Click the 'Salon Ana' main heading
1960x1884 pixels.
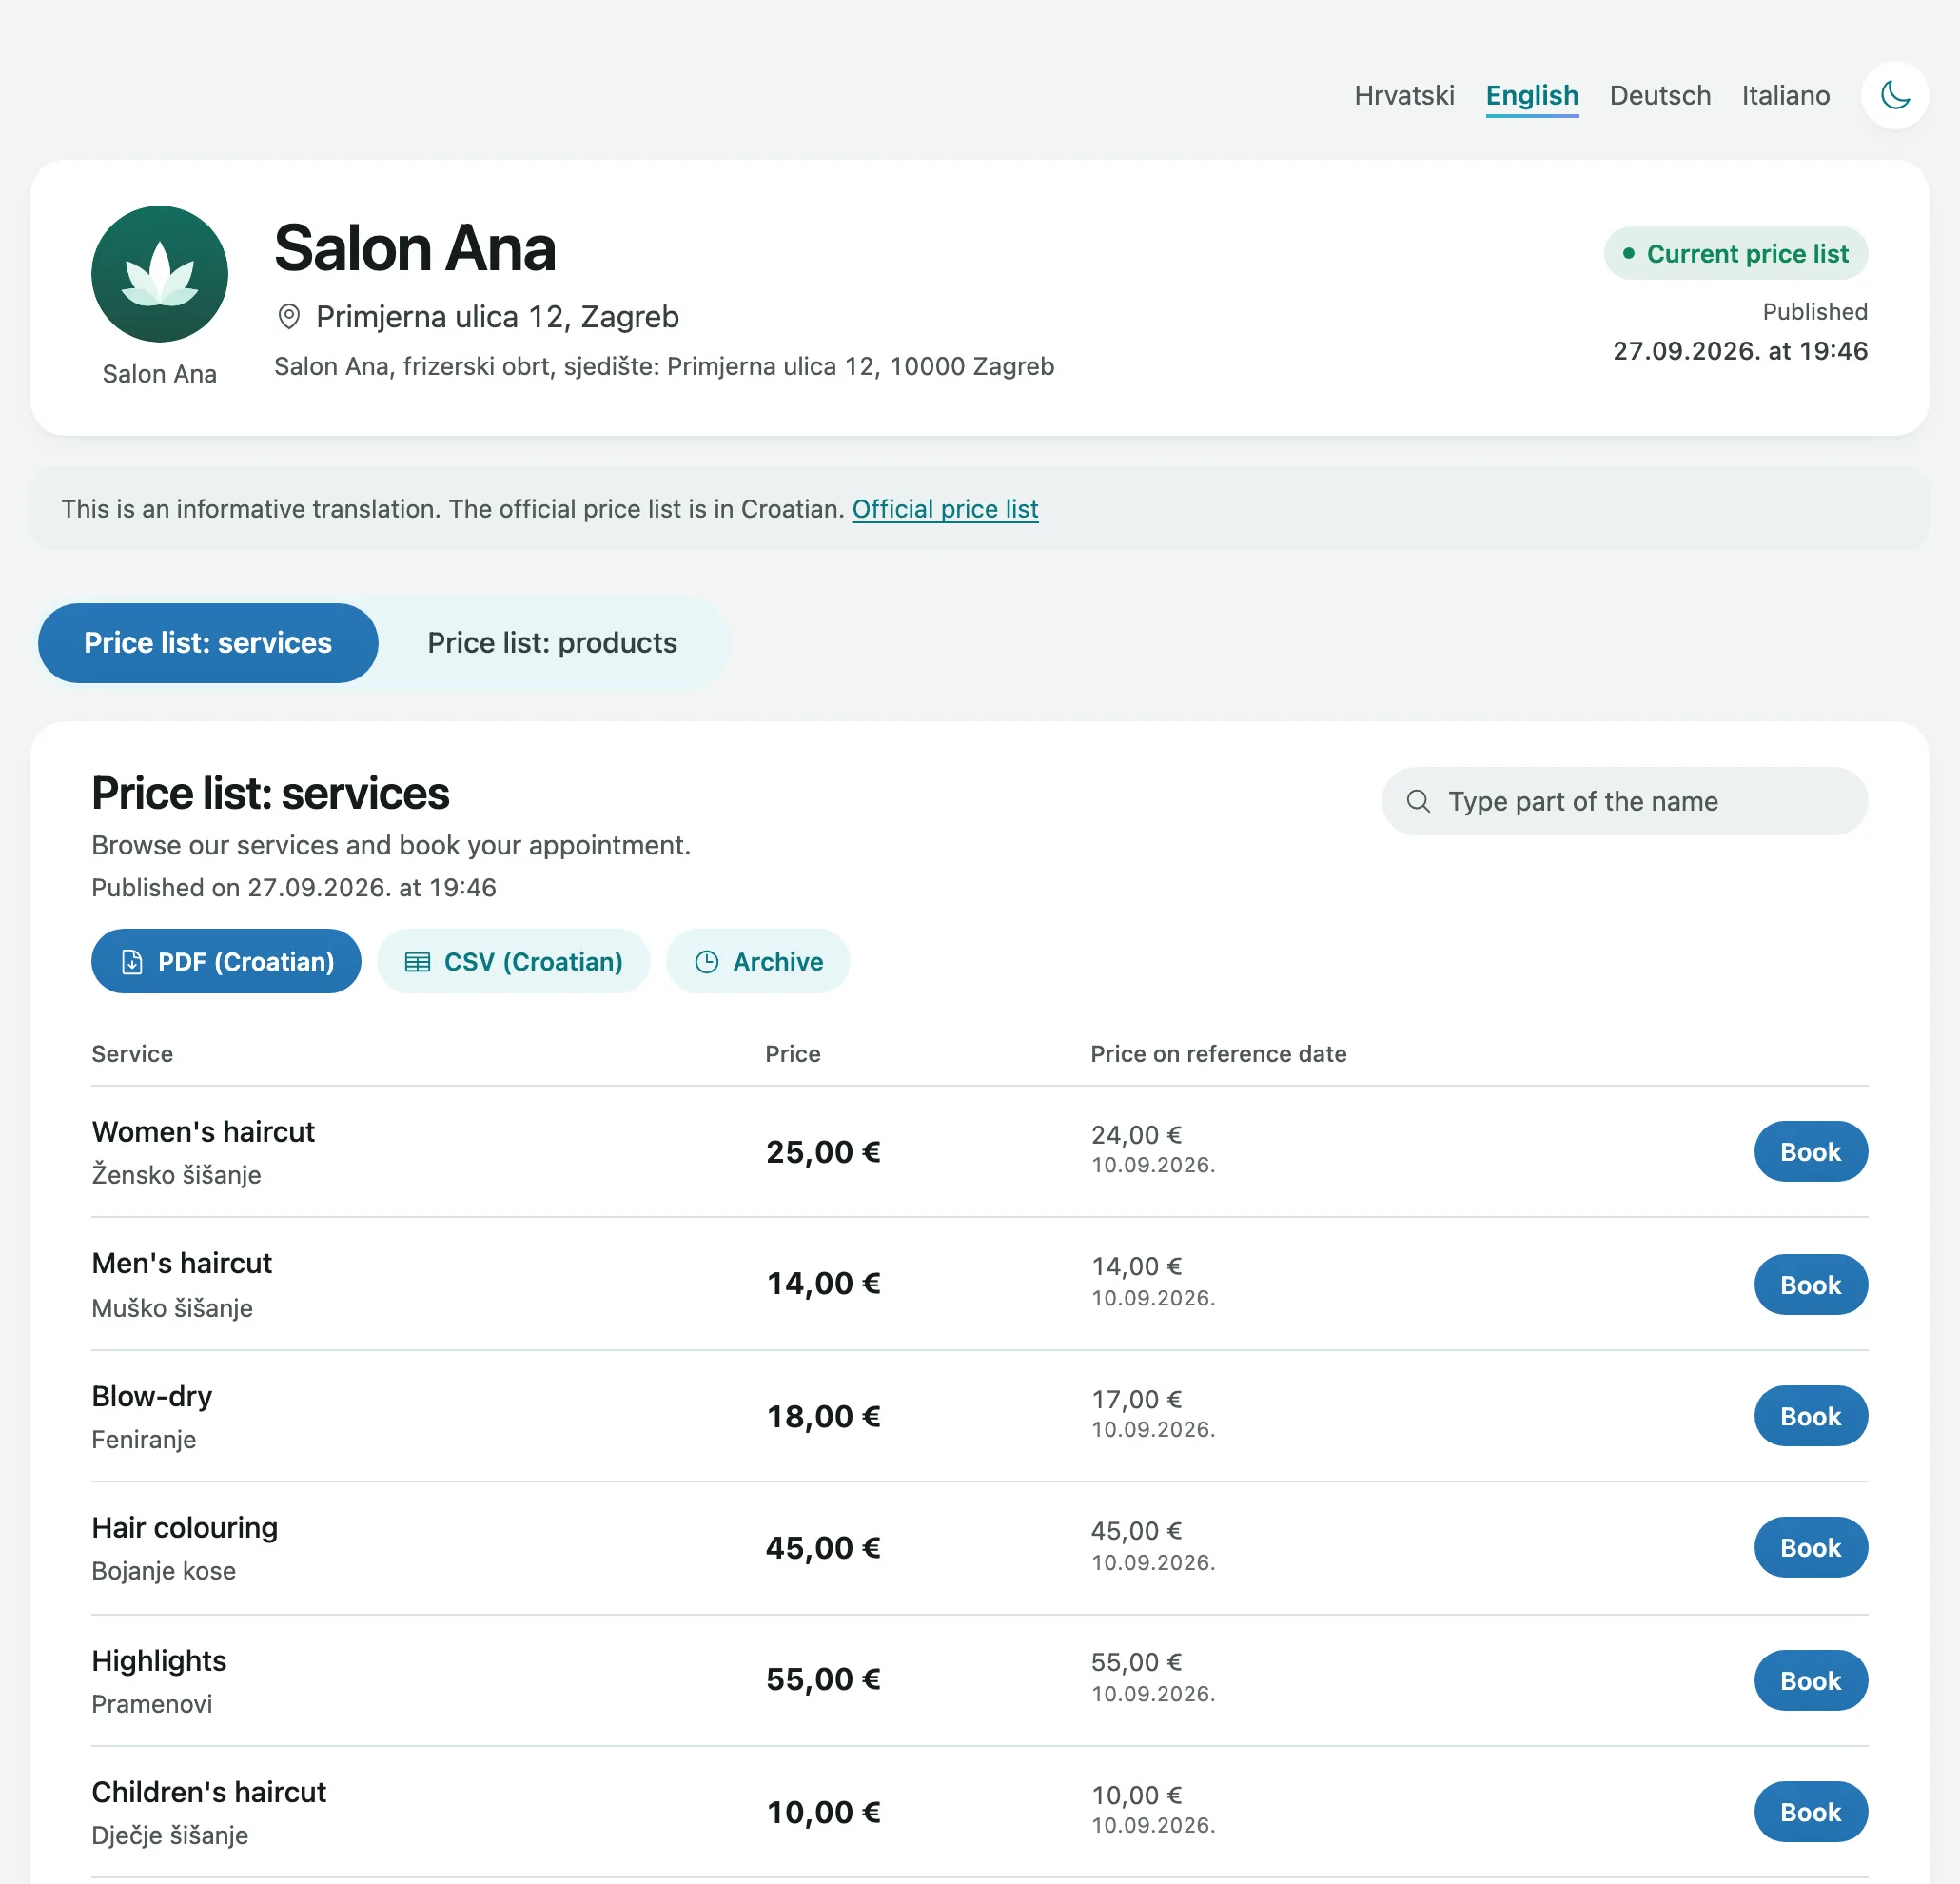click(x=414, y=247)
